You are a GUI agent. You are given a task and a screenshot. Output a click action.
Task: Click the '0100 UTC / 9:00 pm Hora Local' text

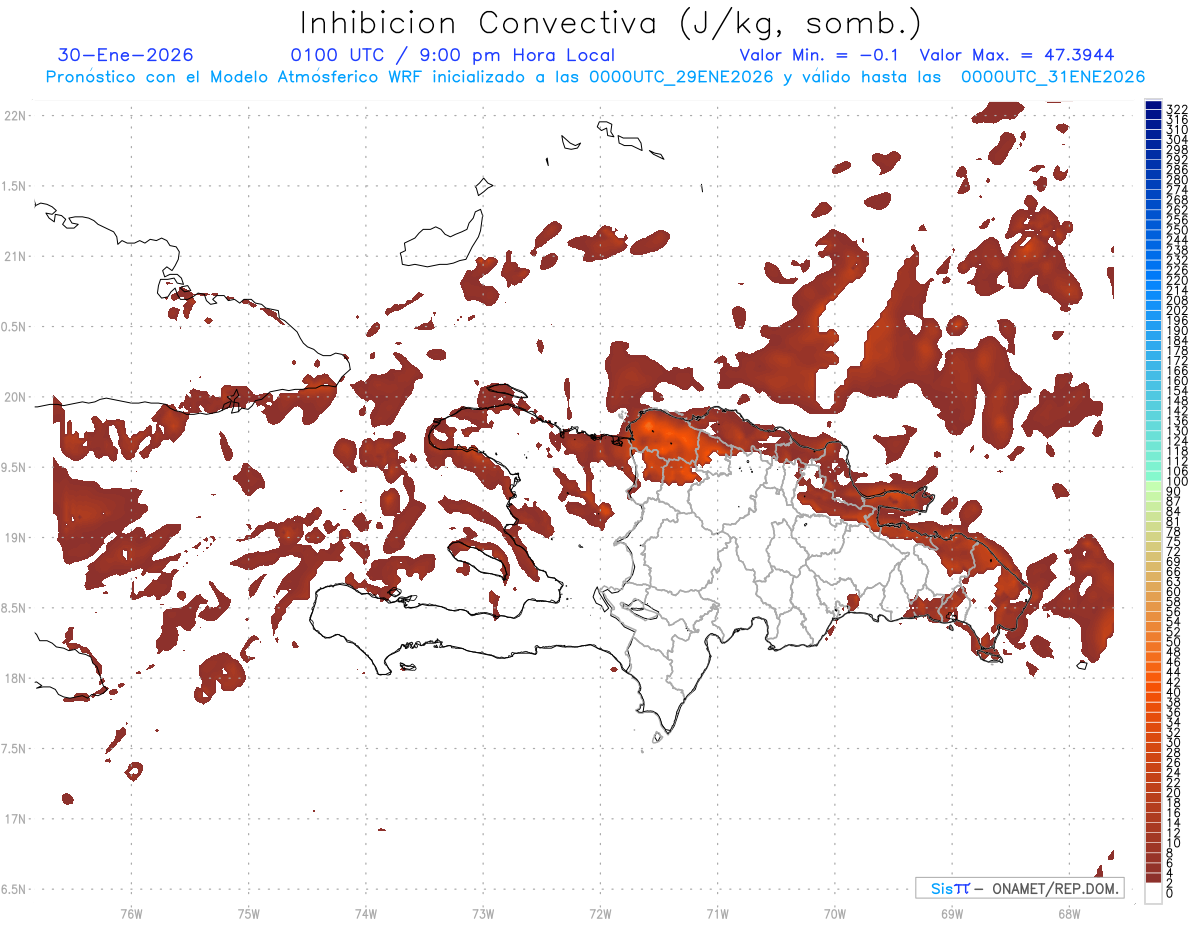(x=453, y=55)
